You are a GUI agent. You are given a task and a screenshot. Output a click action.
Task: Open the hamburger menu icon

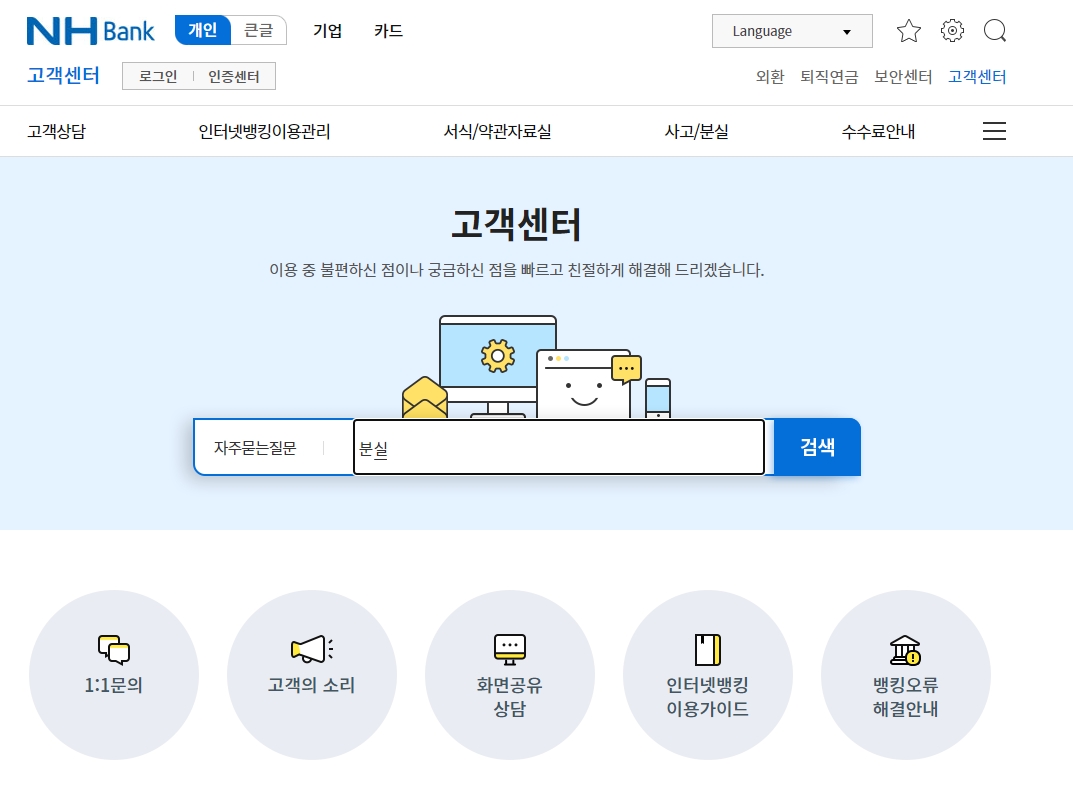click(x=994, y=130)
